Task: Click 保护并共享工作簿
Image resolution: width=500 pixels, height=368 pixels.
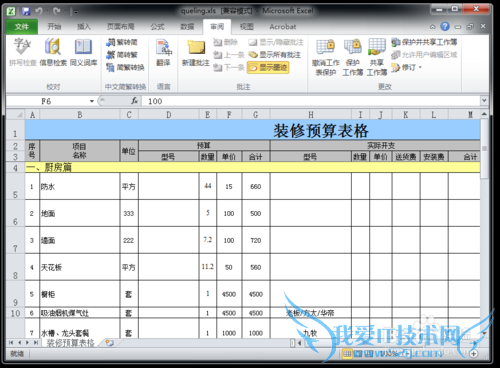Action: (x=424, y=42)
